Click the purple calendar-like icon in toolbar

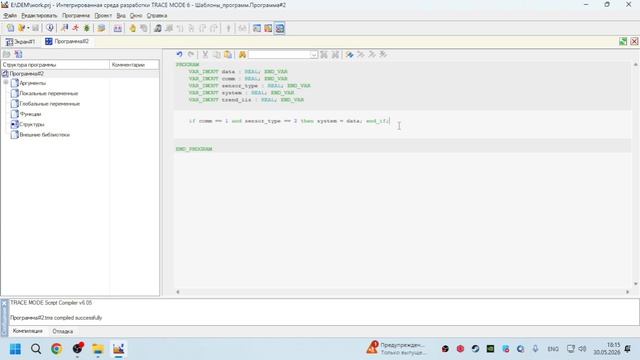pyautogui.click(x=118, y=28)
